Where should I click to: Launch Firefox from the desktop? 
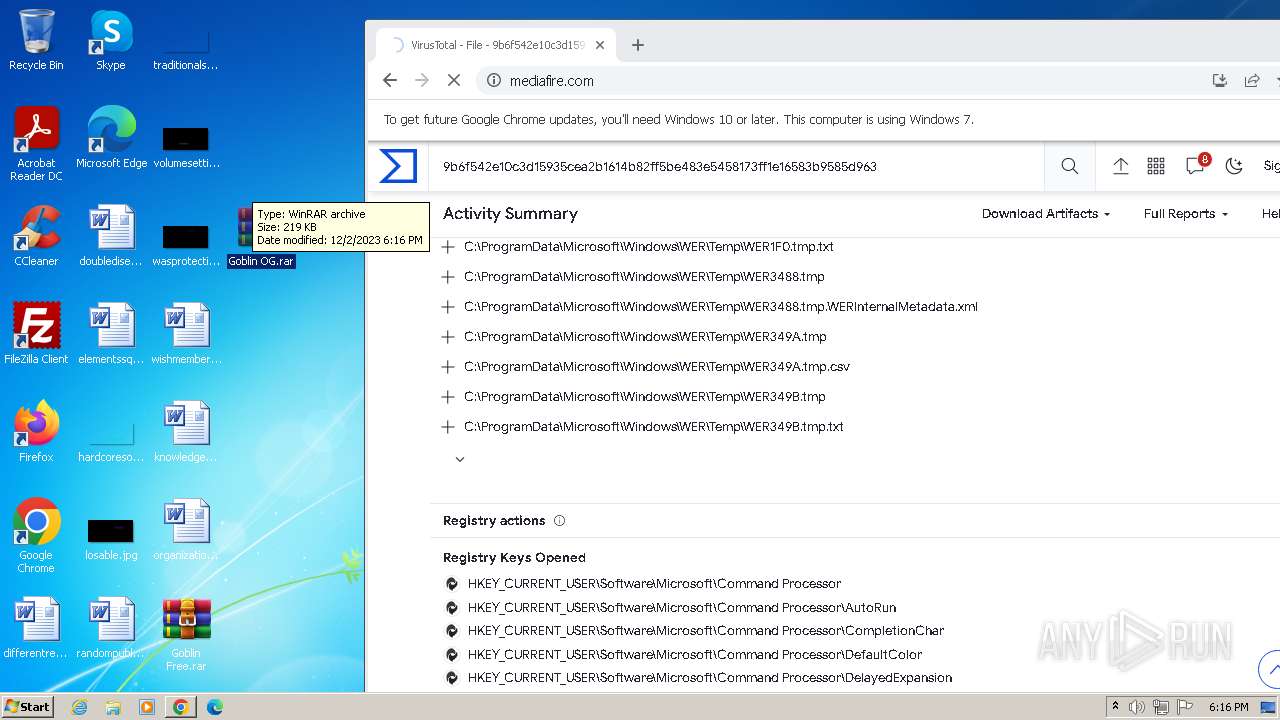36,432
